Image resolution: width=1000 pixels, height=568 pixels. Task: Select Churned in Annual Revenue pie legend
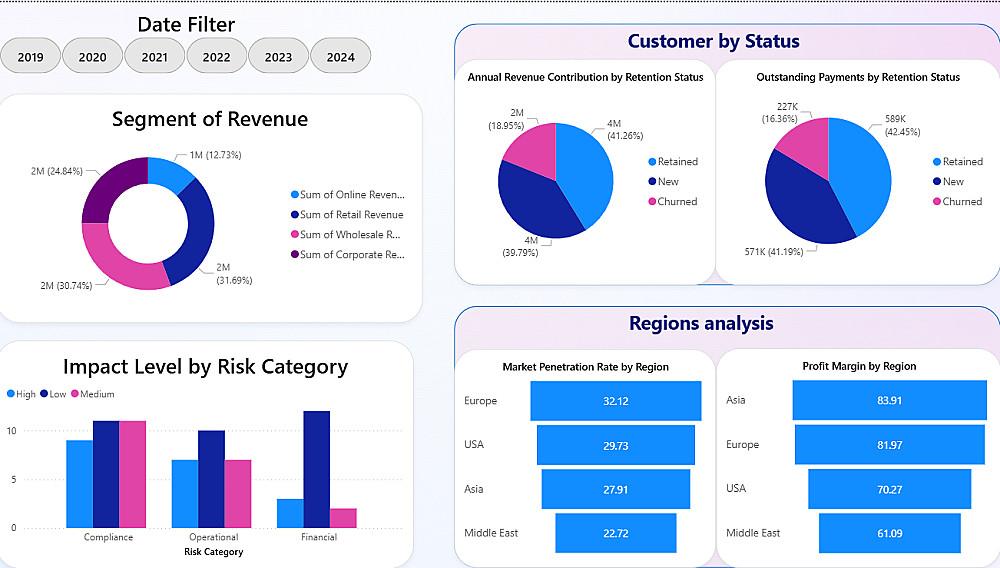(673, 201)
